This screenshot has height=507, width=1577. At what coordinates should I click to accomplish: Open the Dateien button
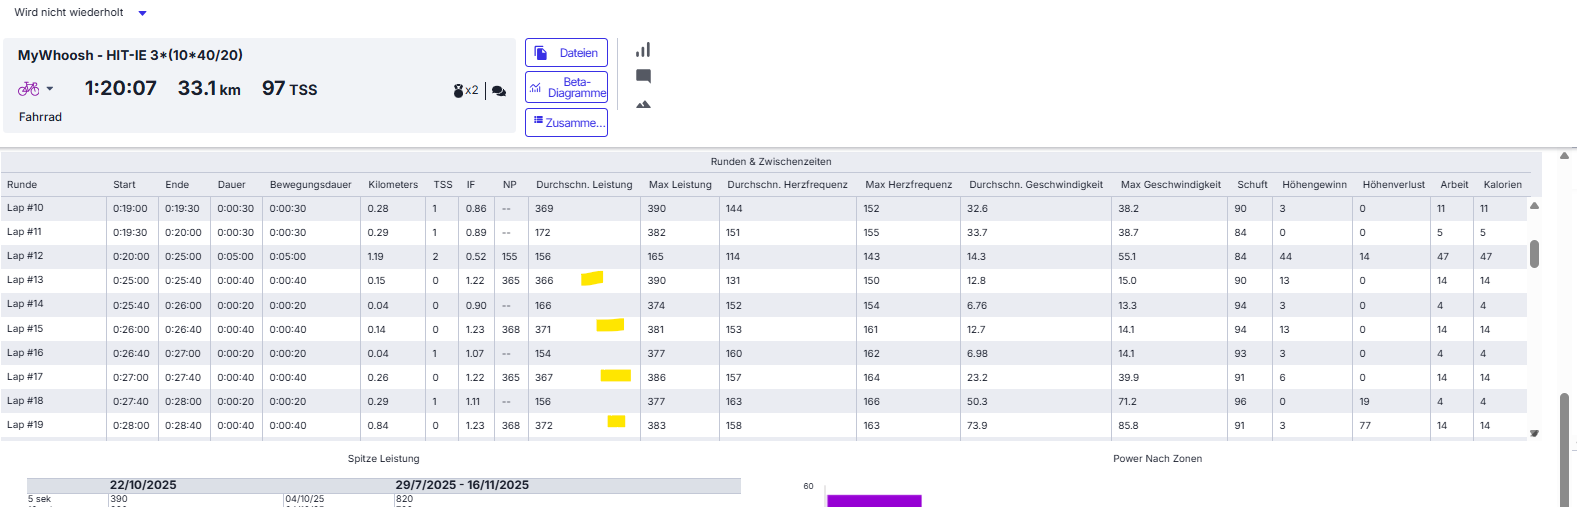[566, 53]
